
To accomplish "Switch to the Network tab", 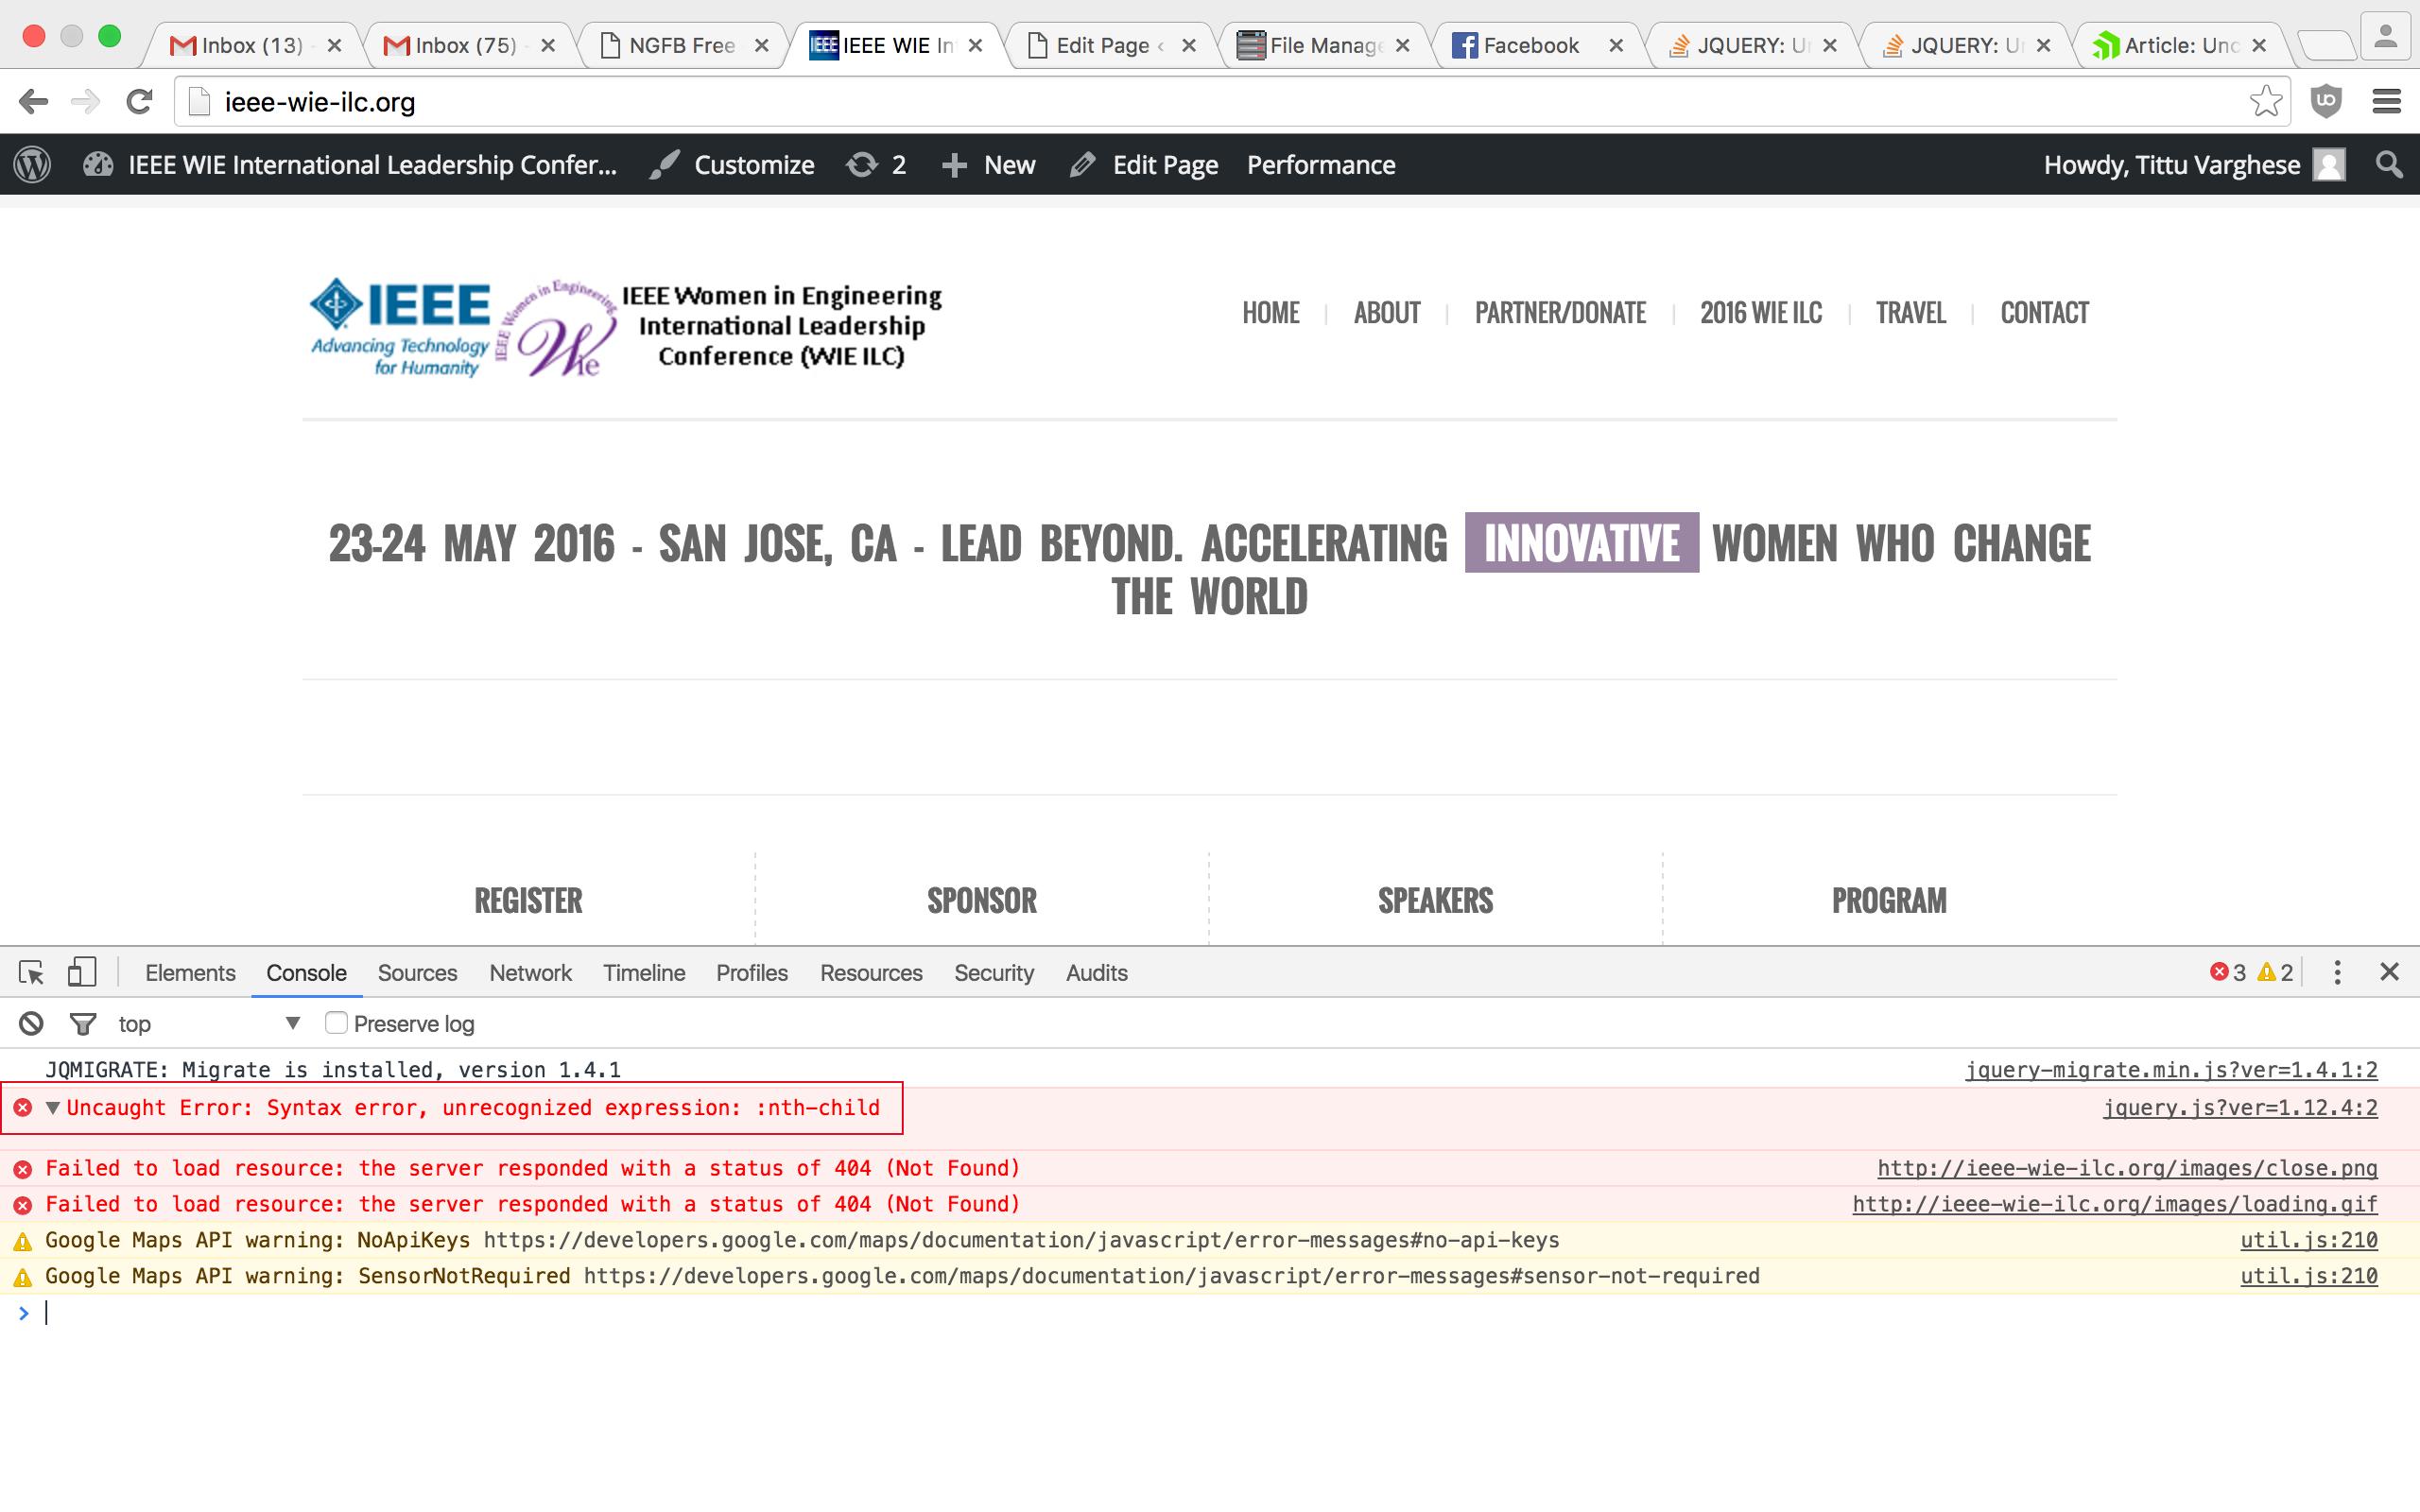I will pyautogui.click(x=530, y=972).
